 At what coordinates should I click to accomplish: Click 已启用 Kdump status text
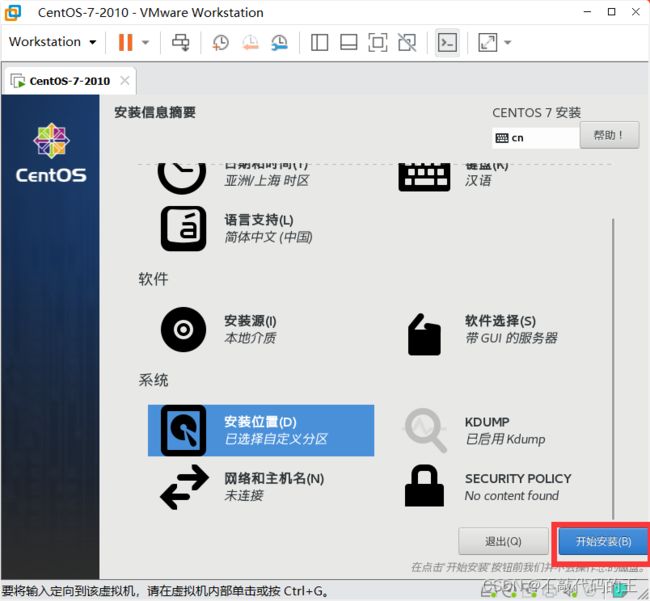pos(505,439)
